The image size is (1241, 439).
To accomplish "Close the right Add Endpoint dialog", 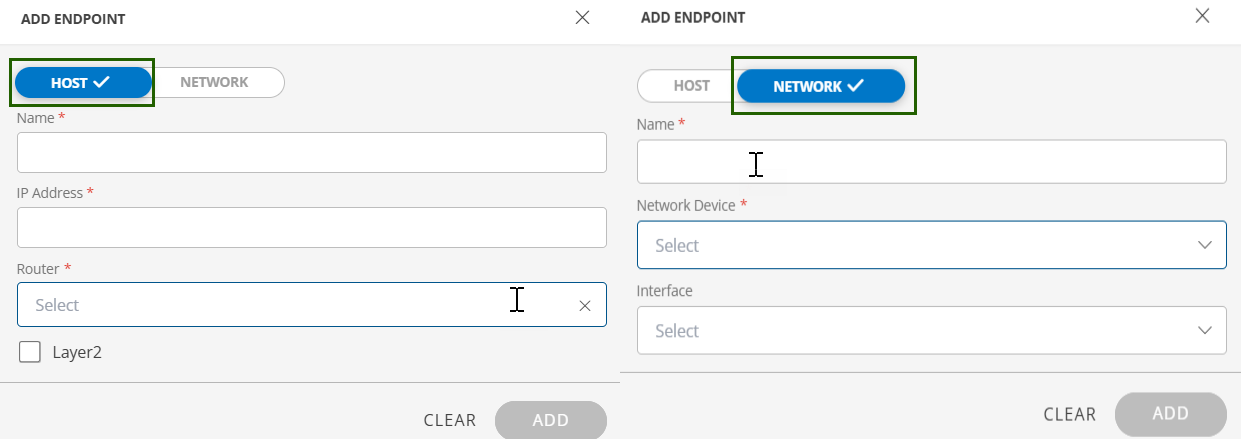I will 1202,15.
